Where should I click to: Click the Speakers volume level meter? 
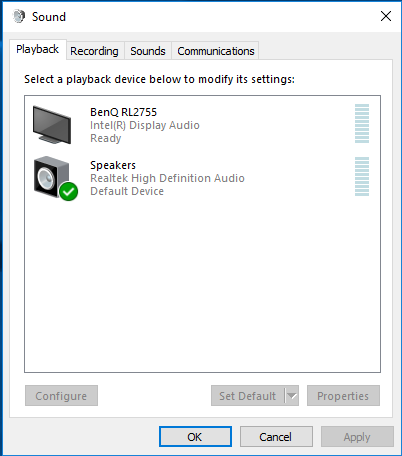coord(362,176)
